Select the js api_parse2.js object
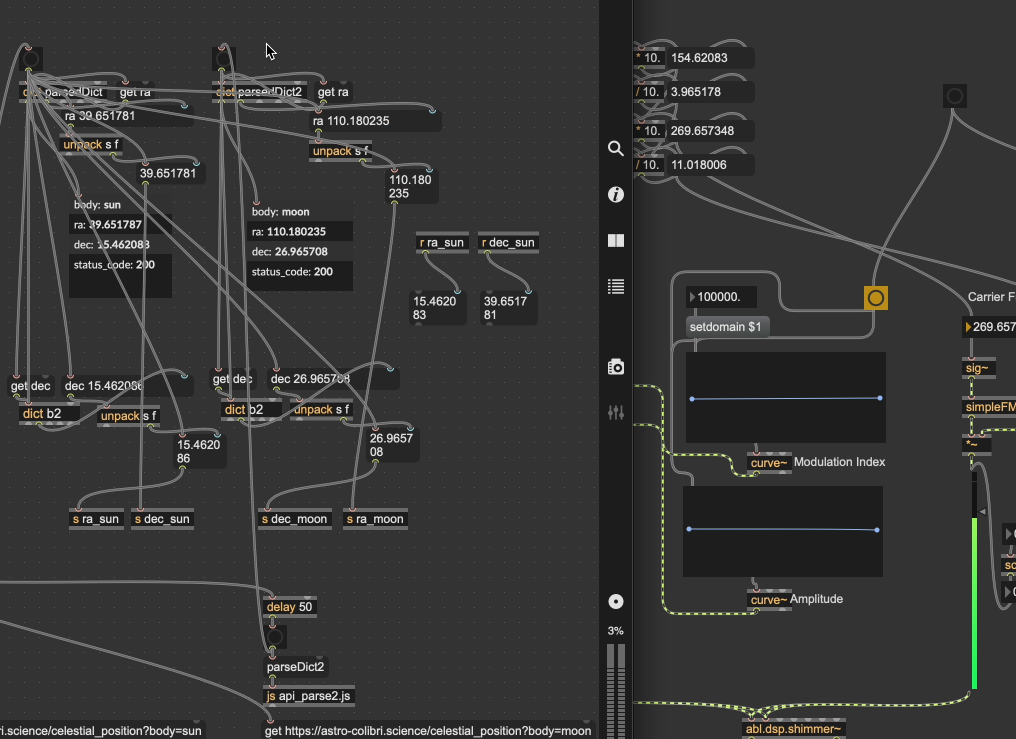The image size is (1016, 739). tap(309, 696)
